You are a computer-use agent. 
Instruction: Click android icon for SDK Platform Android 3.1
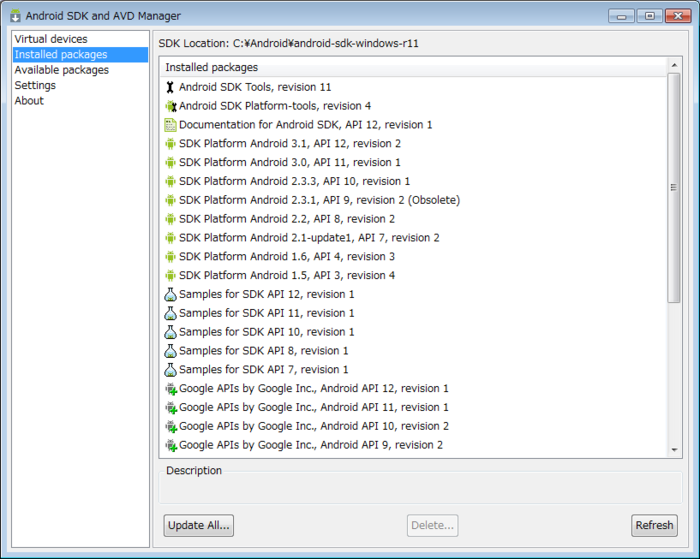170,144
